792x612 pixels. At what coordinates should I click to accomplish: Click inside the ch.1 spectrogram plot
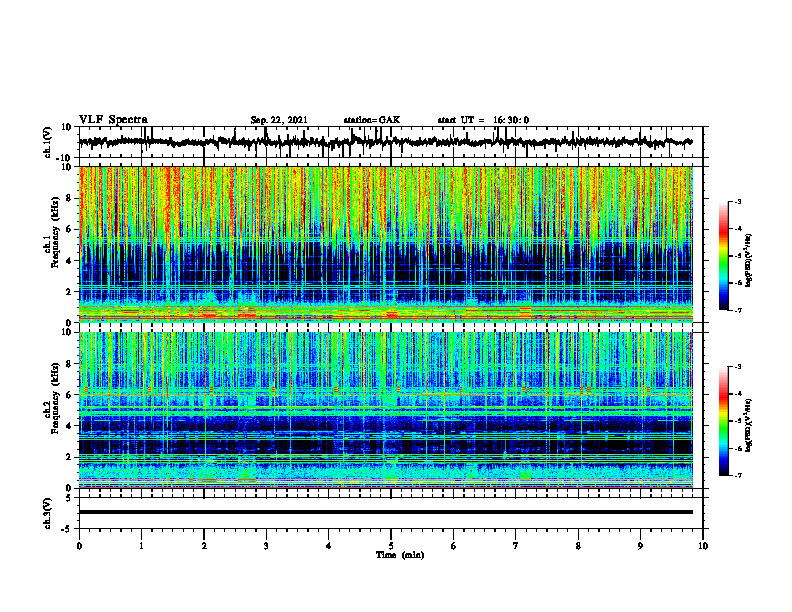pos(386,244)
